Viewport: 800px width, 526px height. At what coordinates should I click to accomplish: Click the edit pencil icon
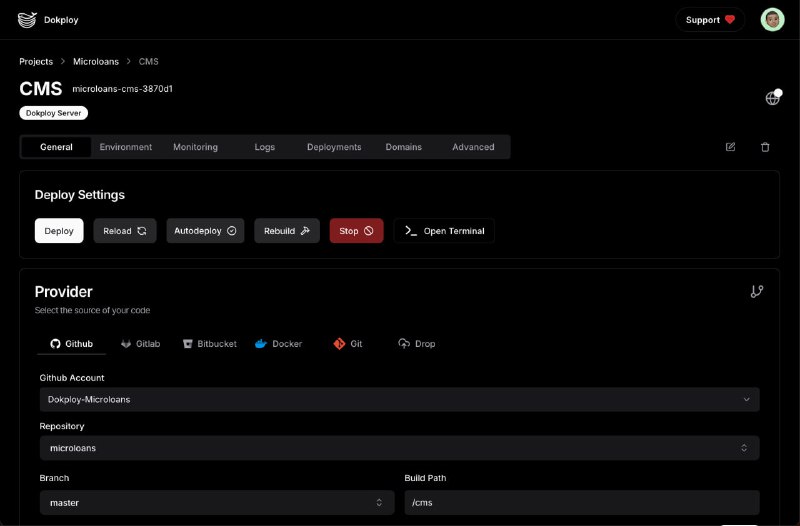point(730,147)
